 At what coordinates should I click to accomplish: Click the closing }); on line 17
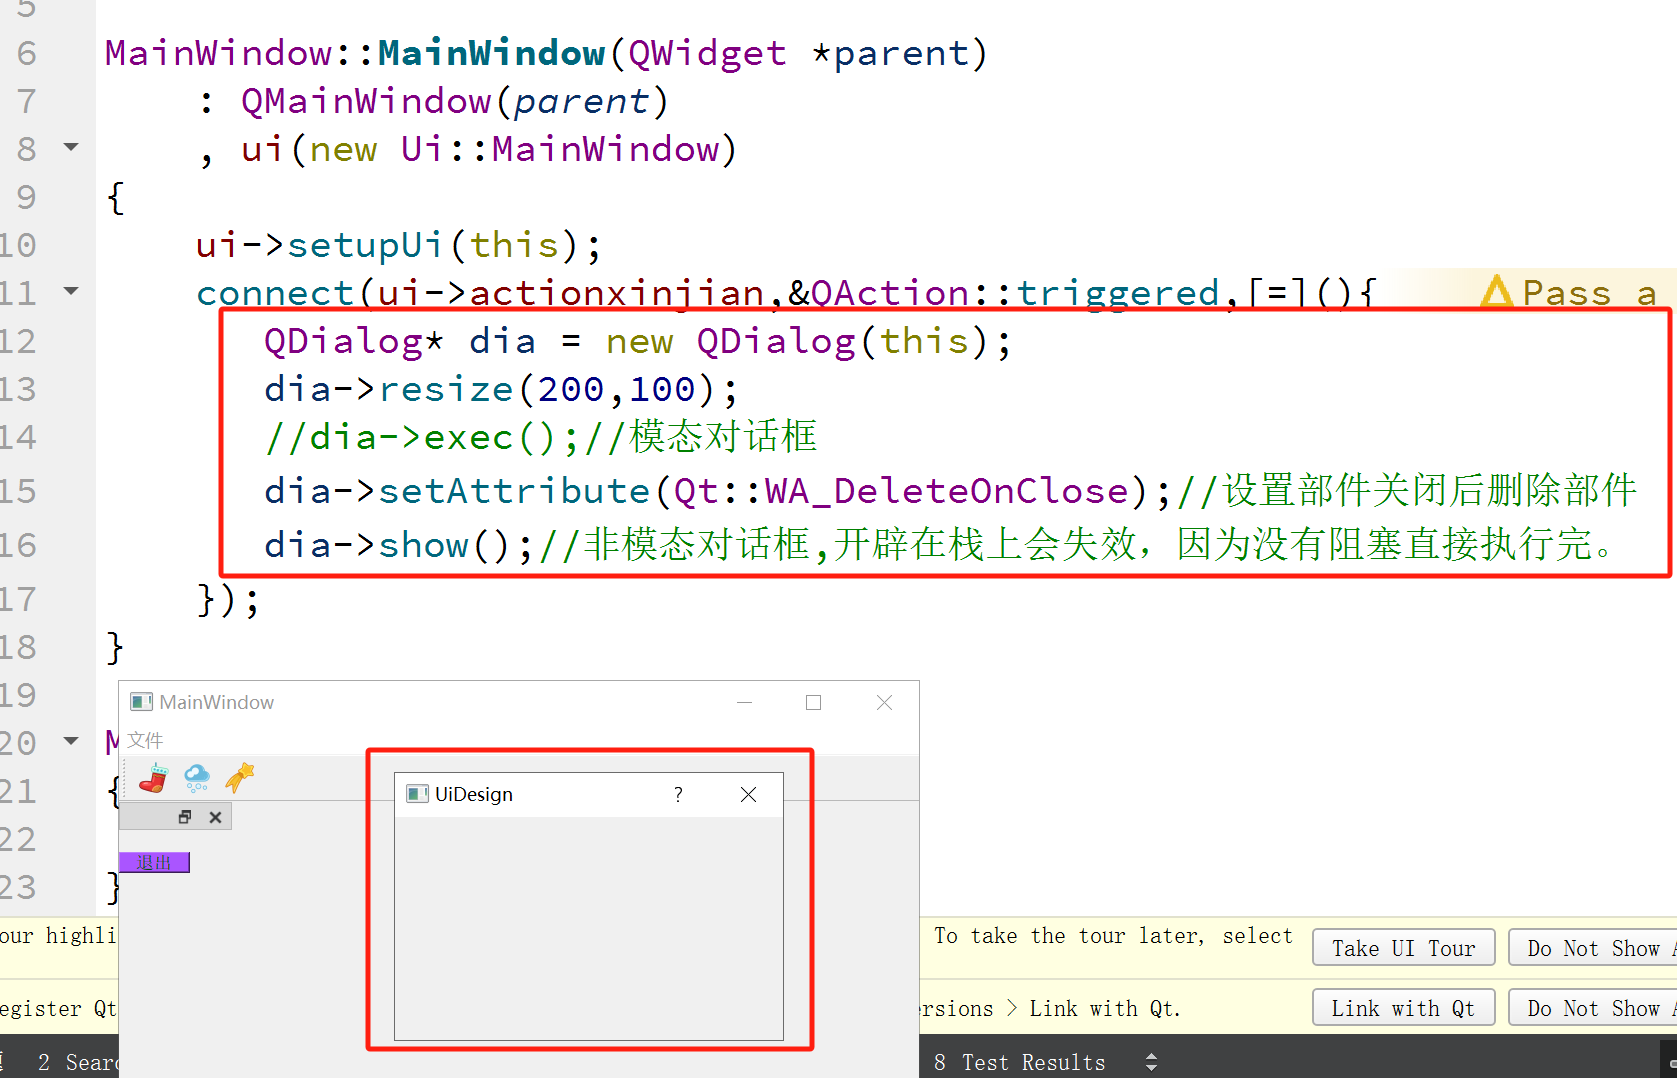(x=228, y=599)
